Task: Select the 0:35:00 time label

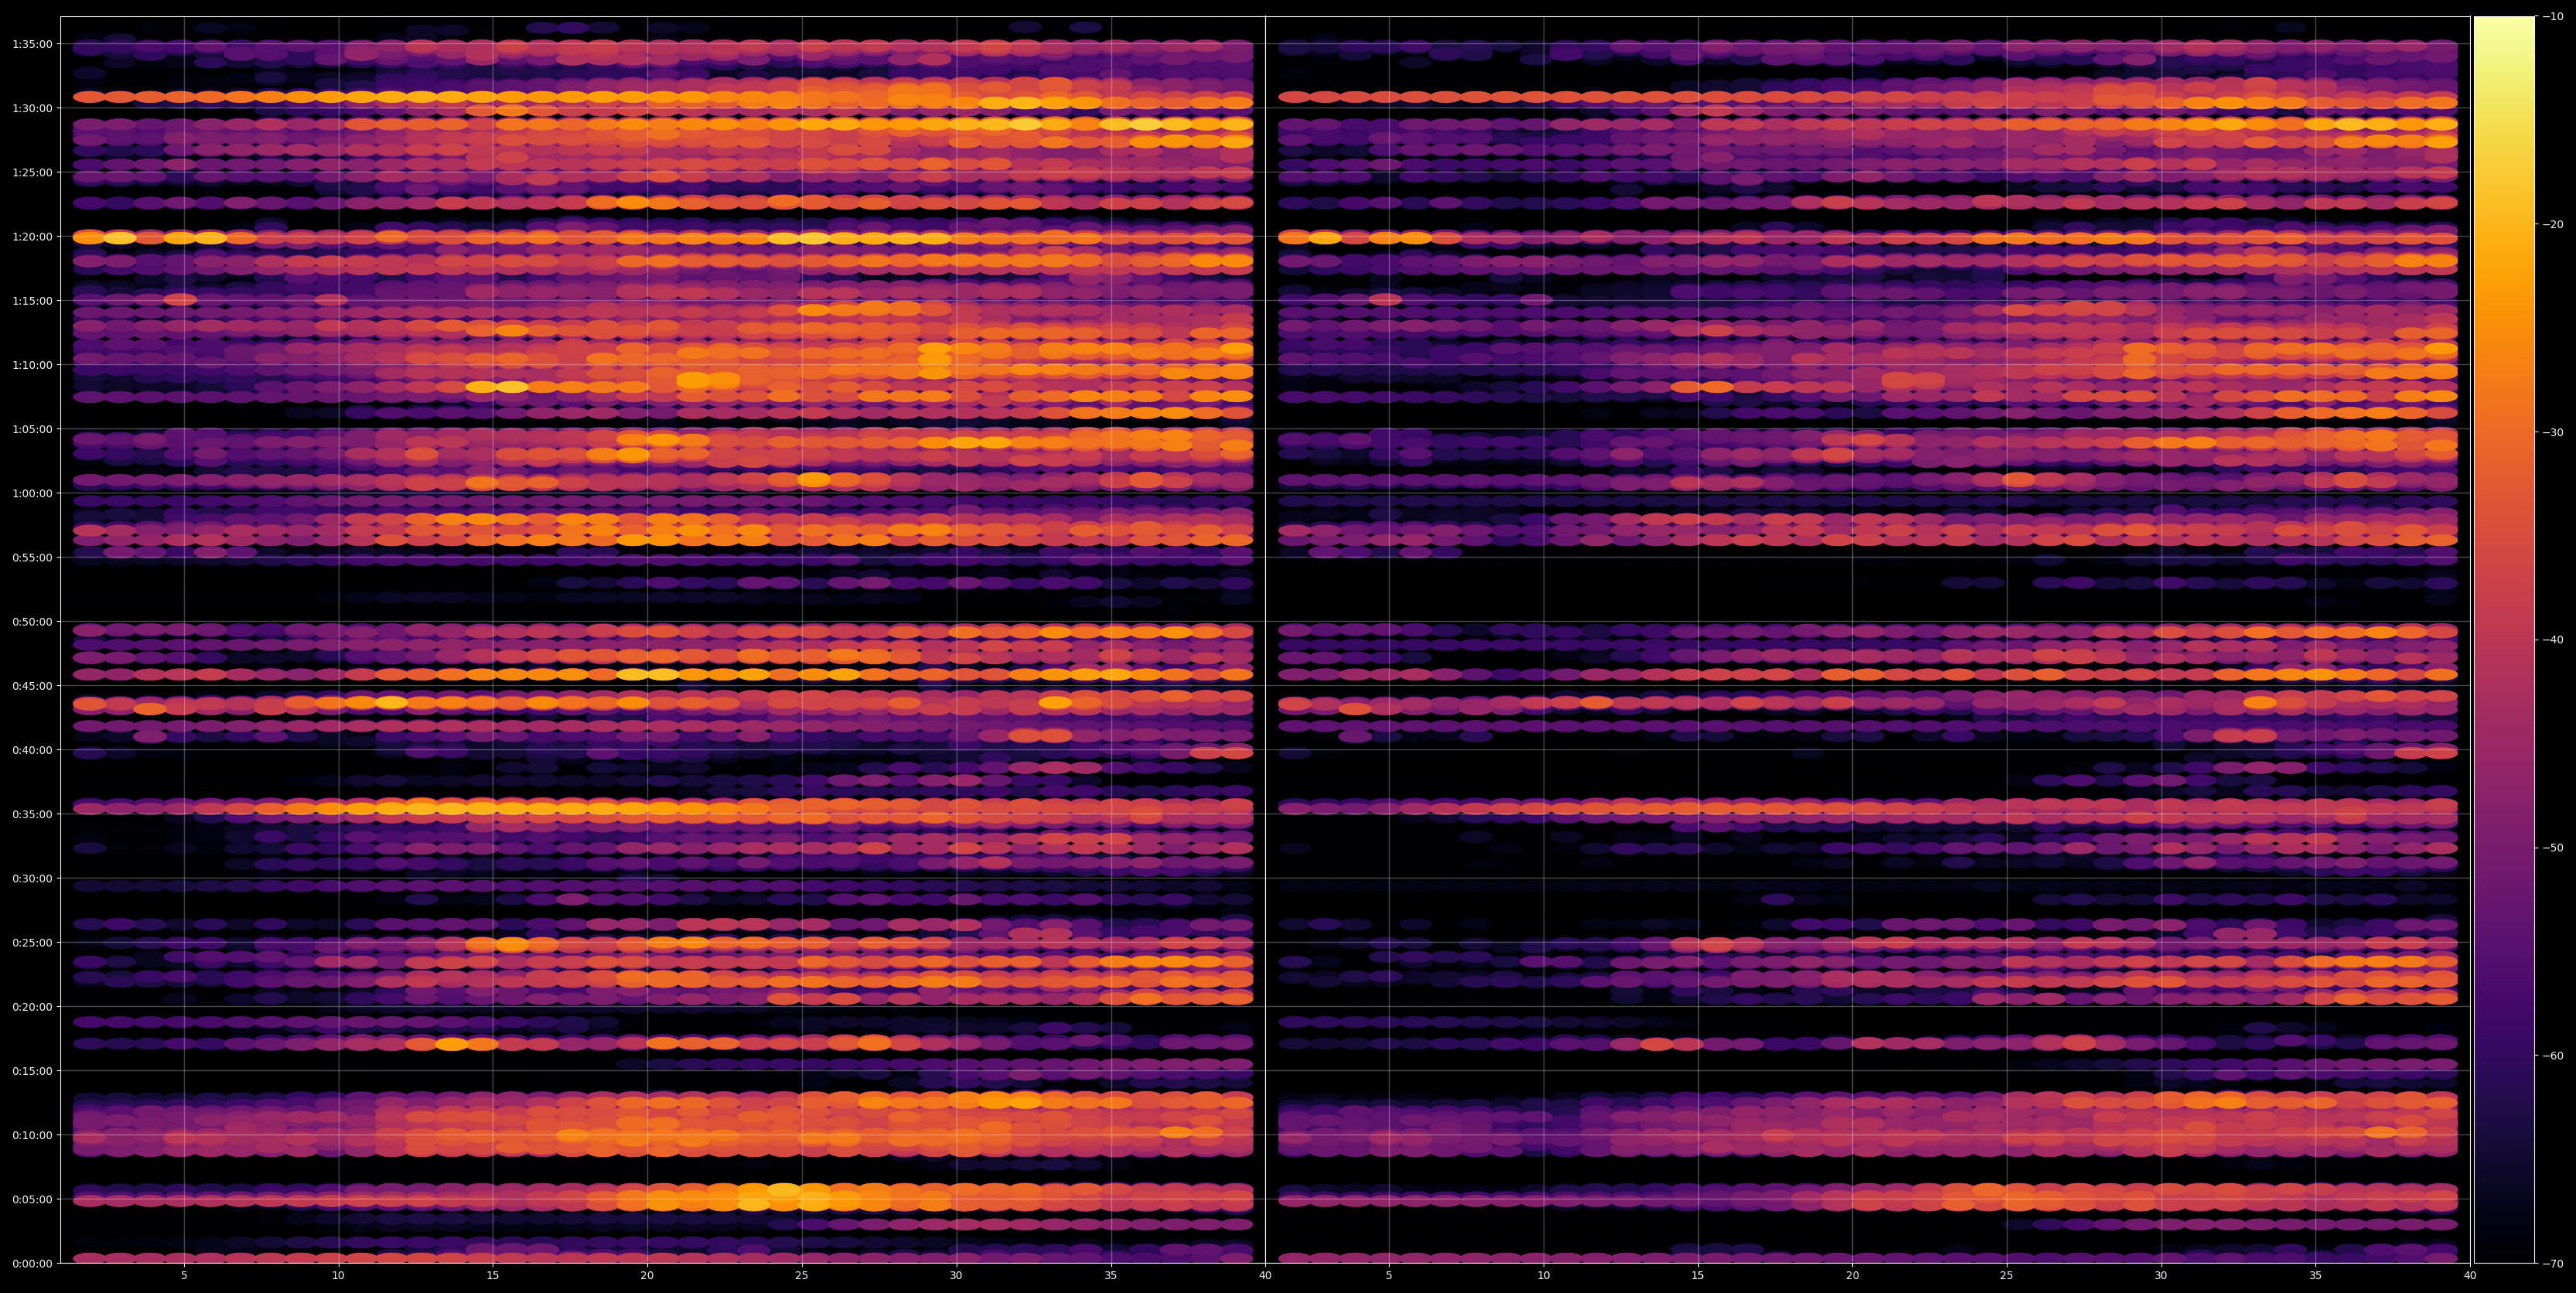Action: [32, 814]
